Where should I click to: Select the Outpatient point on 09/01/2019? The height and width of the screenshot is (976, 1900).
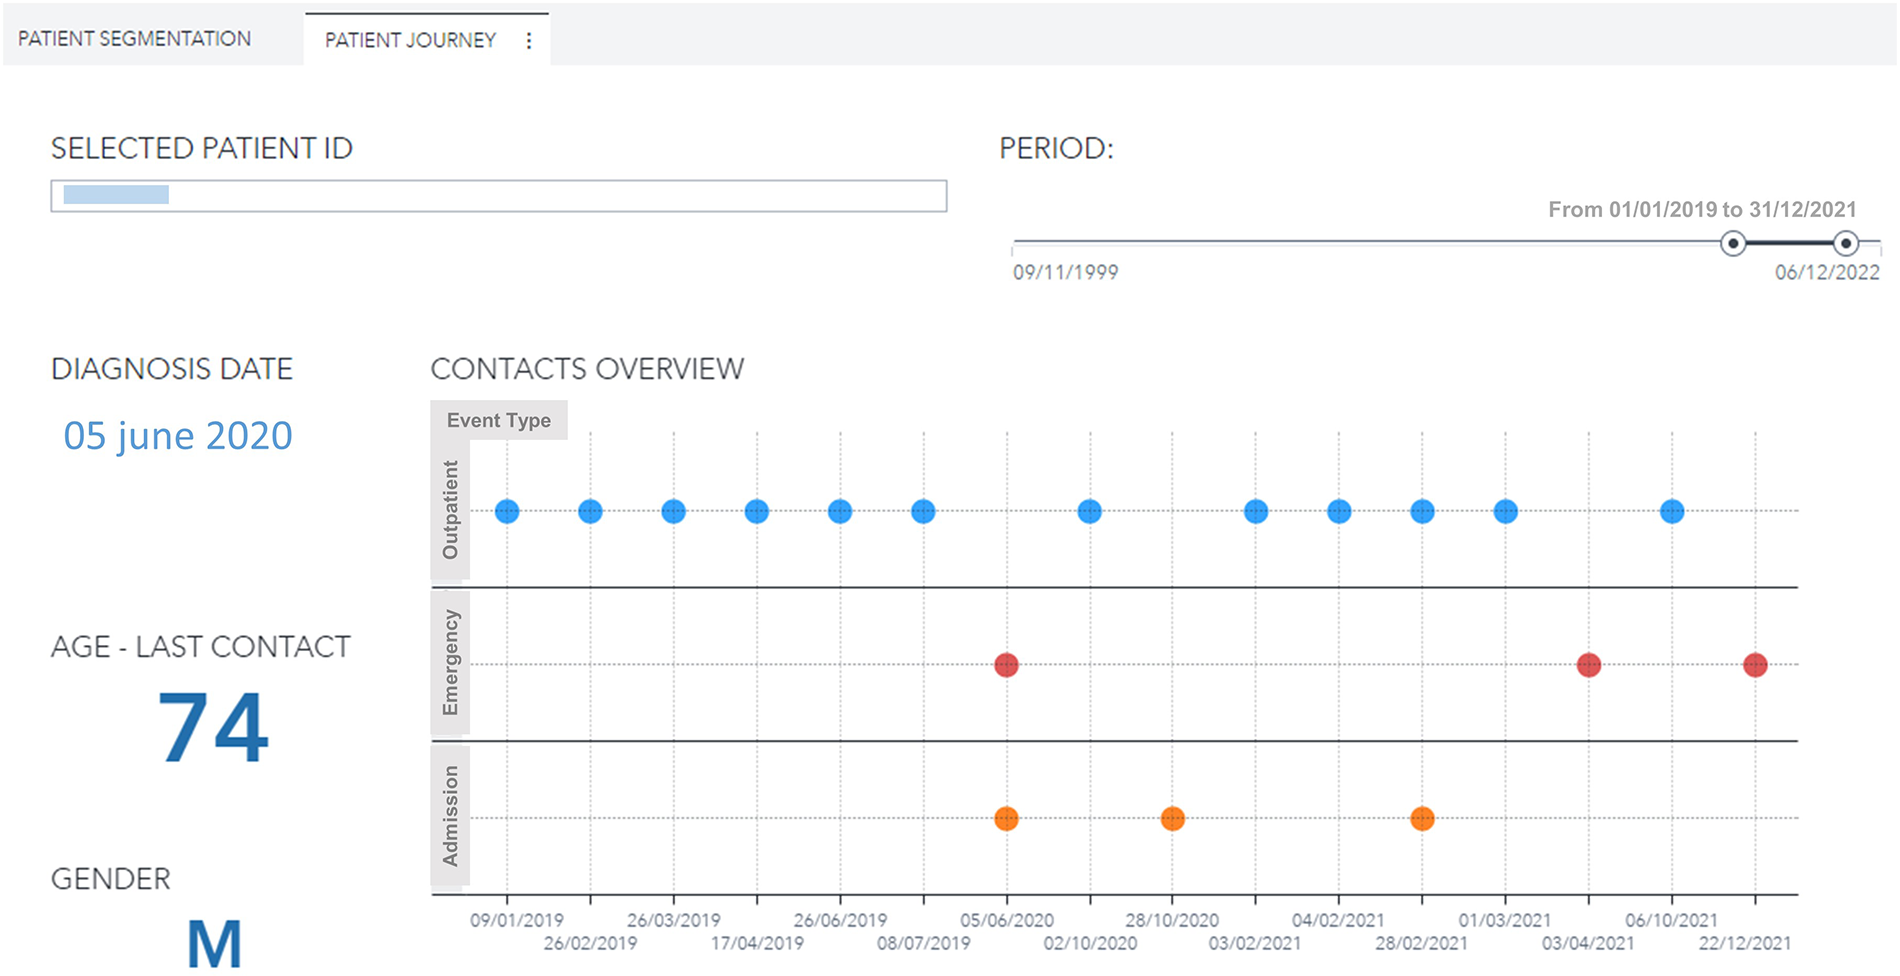[507, 512]
